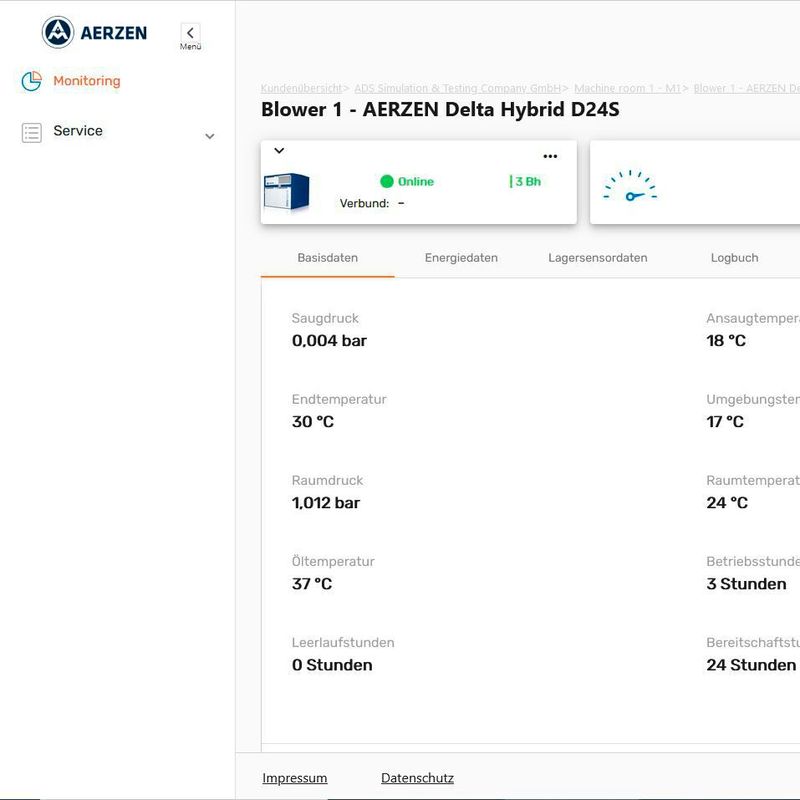Screen dimensions: 800x800
Task: Click the blower machine thumbnail image
Action: [286, 191]
